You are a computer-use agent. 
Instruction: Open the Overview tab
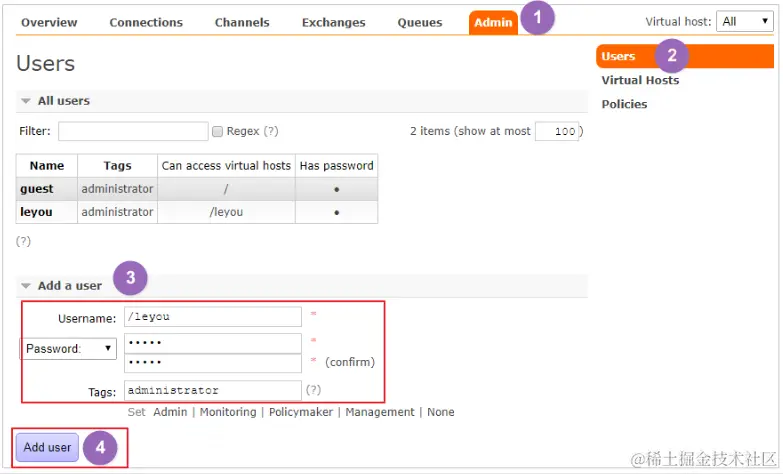pos(49,22)
